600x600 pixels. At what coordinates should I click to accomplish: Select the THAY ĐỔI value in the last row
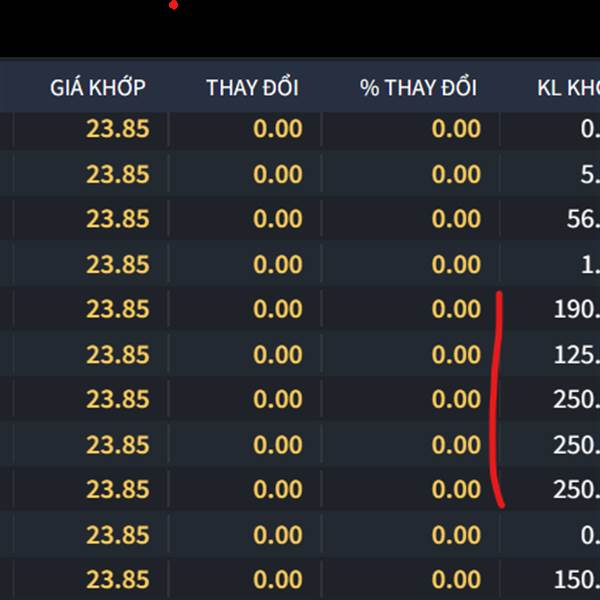pyautogui.click(x=277, y=579)
